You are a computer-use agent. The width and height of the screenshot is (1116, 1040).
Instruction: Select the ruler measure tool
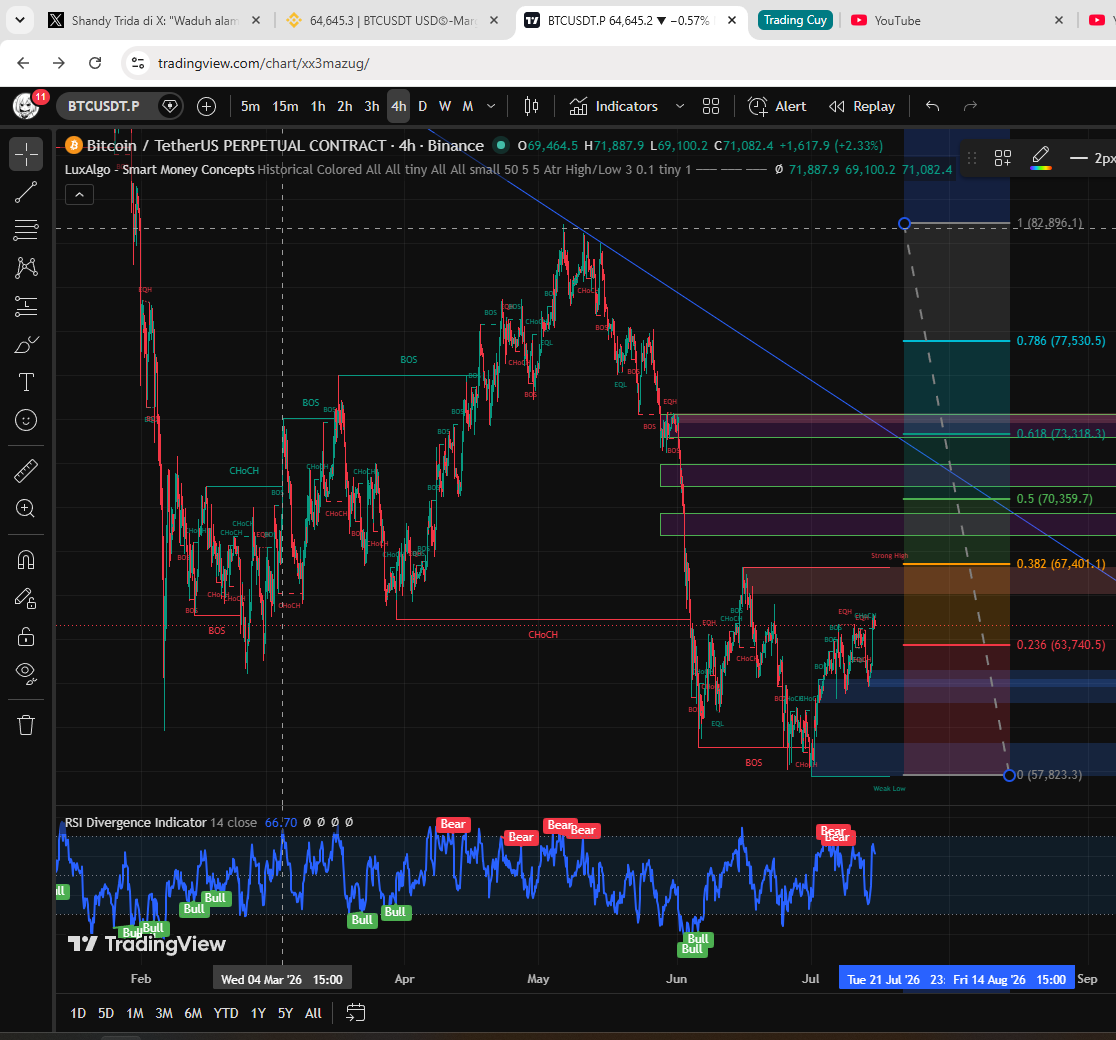pos(26,471)
